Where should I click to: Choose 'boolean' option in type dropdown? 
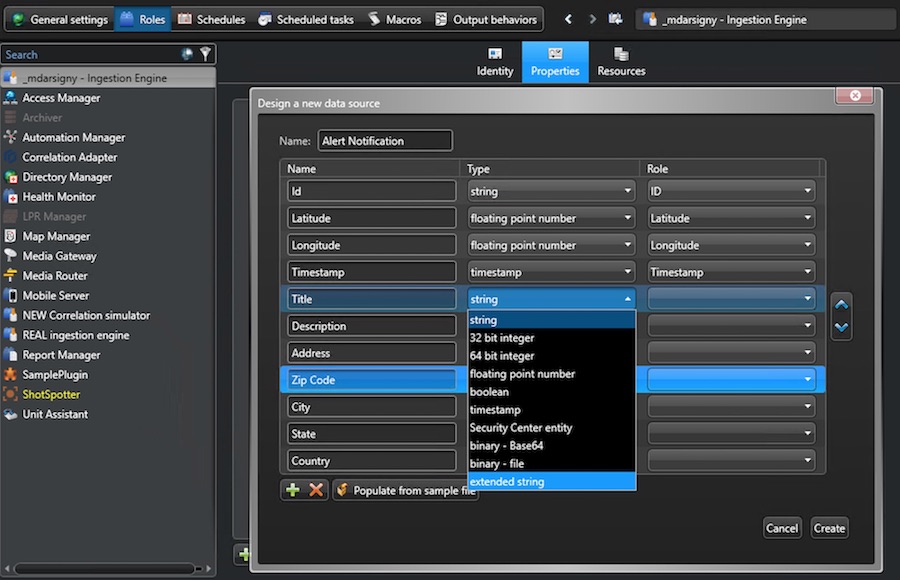[551, 392]
